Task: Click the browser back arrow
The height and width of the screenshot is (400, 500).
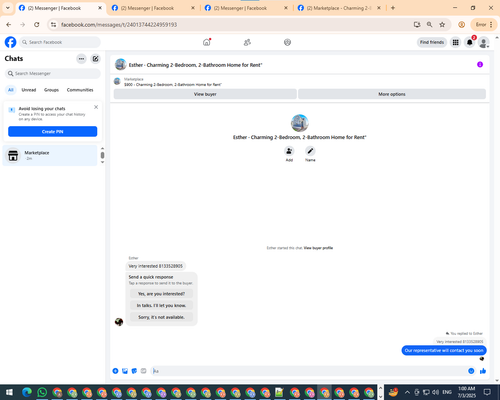Action: [x=9, y=25]
